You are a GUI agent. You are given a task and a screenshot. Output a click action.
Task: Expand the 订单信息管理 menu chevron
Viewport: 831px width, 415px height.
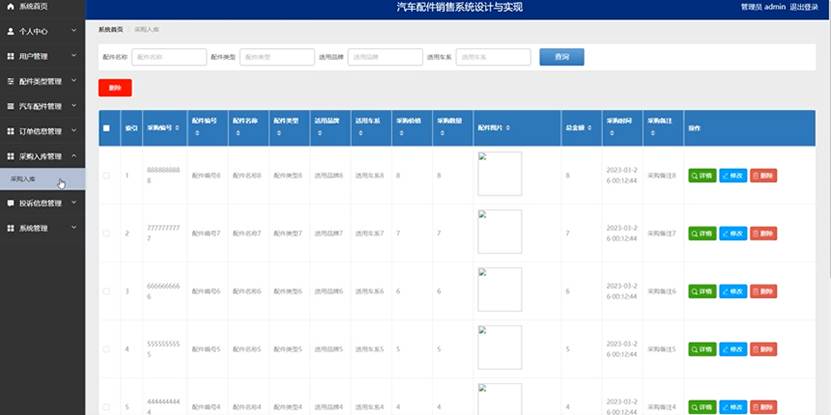74,130
